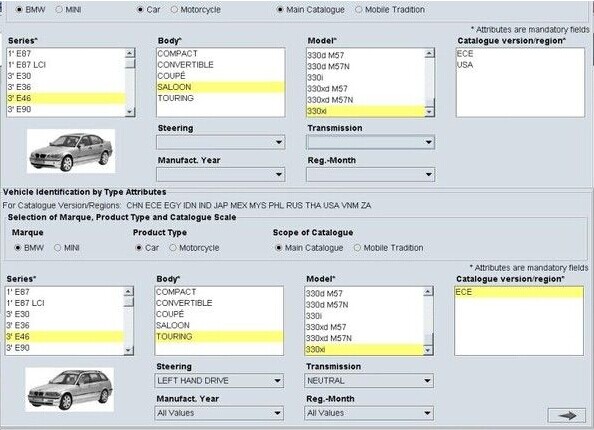Viewport: 594px width, 430px height.
Task: Select BMW radio in upper panel
Action: click(x=19, y=10)
